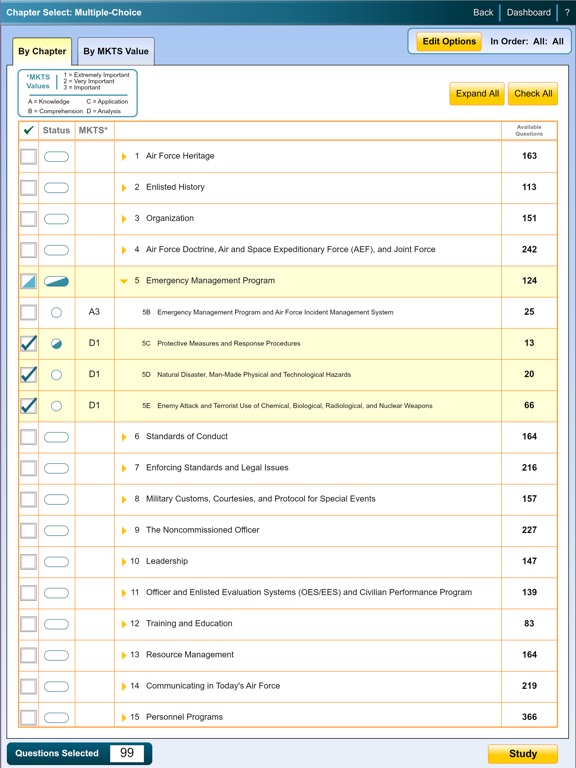Click the Standards of Conduct chapter title

[x=187, y=436]
